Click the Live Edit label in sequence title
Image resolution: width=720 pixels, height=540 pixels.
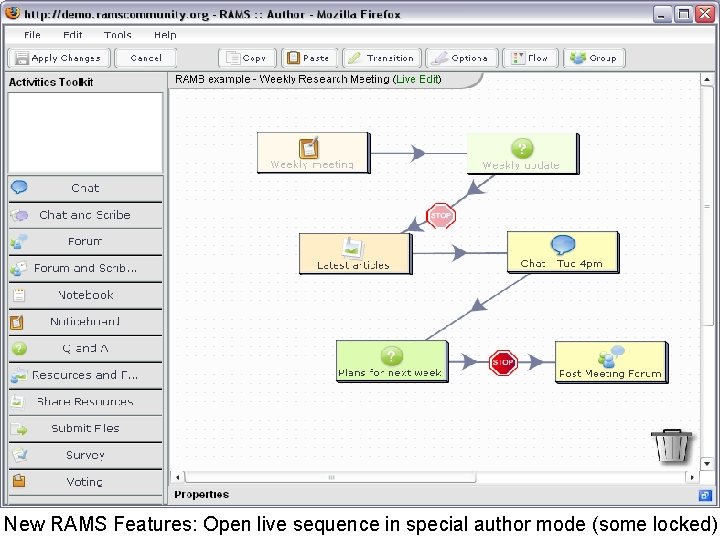(x=417, y=79)
